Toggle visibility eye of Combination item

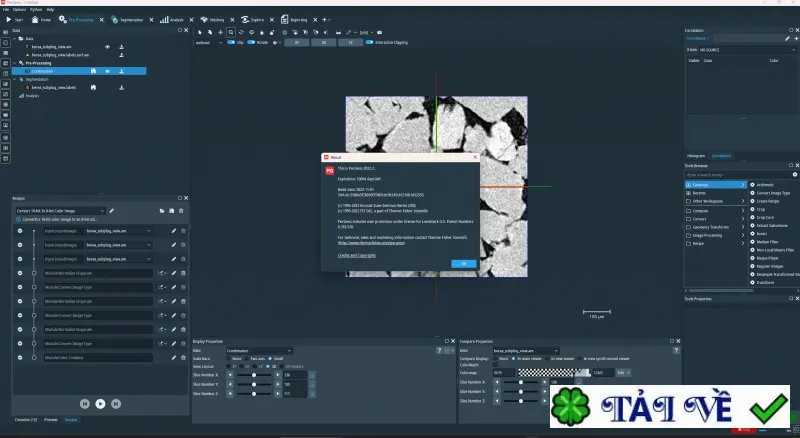107,71
